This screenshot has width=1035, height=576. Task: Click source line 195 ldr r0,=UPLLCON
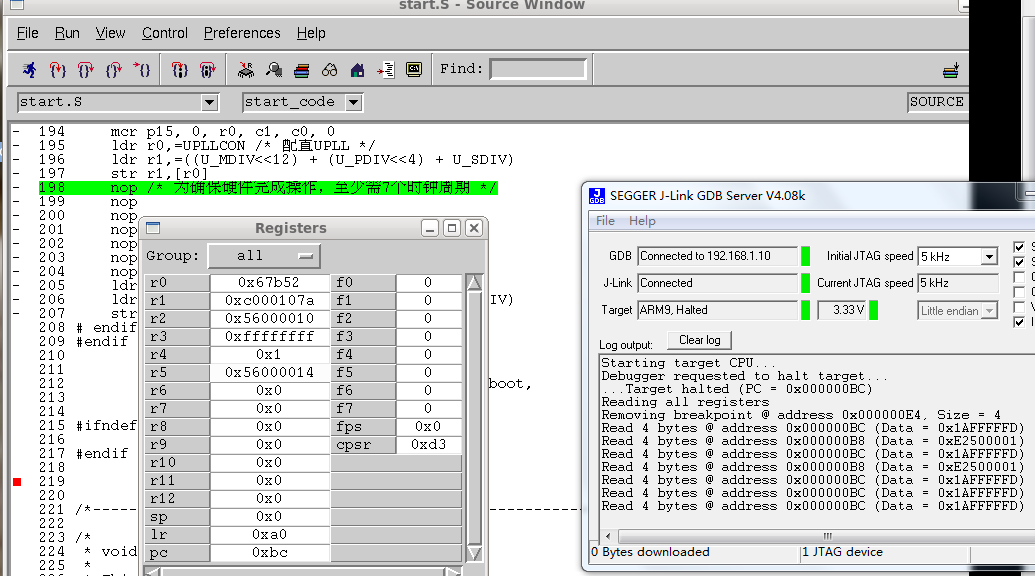click(x=243, y=145)
